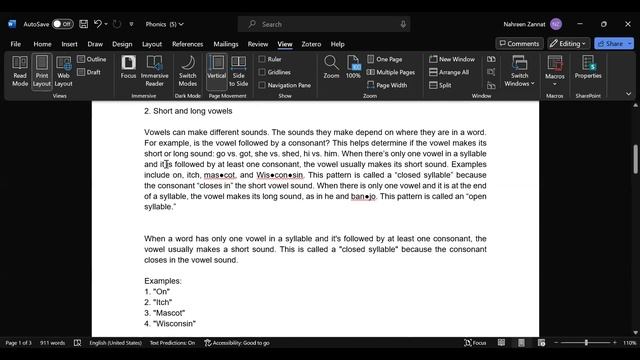This screenshot has width=640, height=360.
Task: Collapse the ribbon with chevron
Action: 629,94
